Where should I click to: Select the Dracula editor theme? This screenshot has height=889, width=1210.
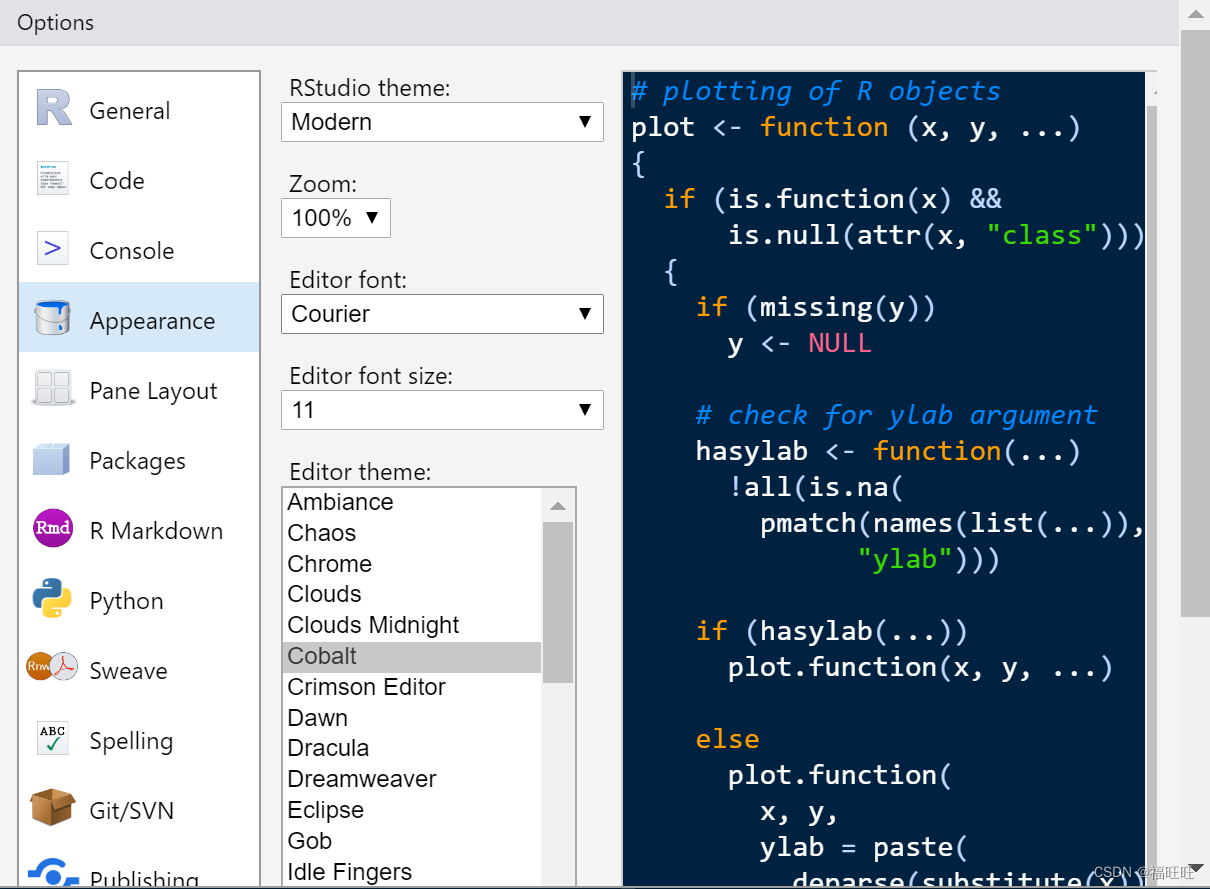[x=412, y=748]
